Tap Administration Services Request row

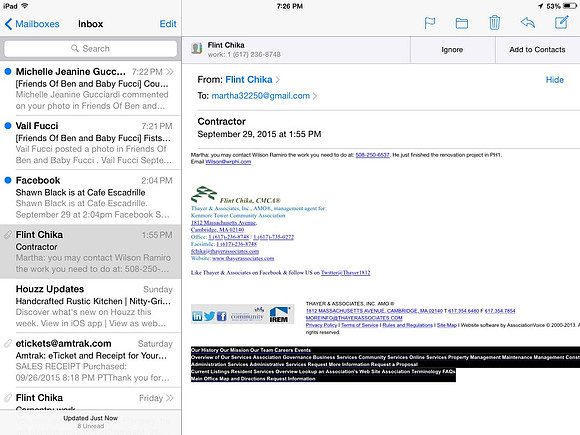(304, 364)
